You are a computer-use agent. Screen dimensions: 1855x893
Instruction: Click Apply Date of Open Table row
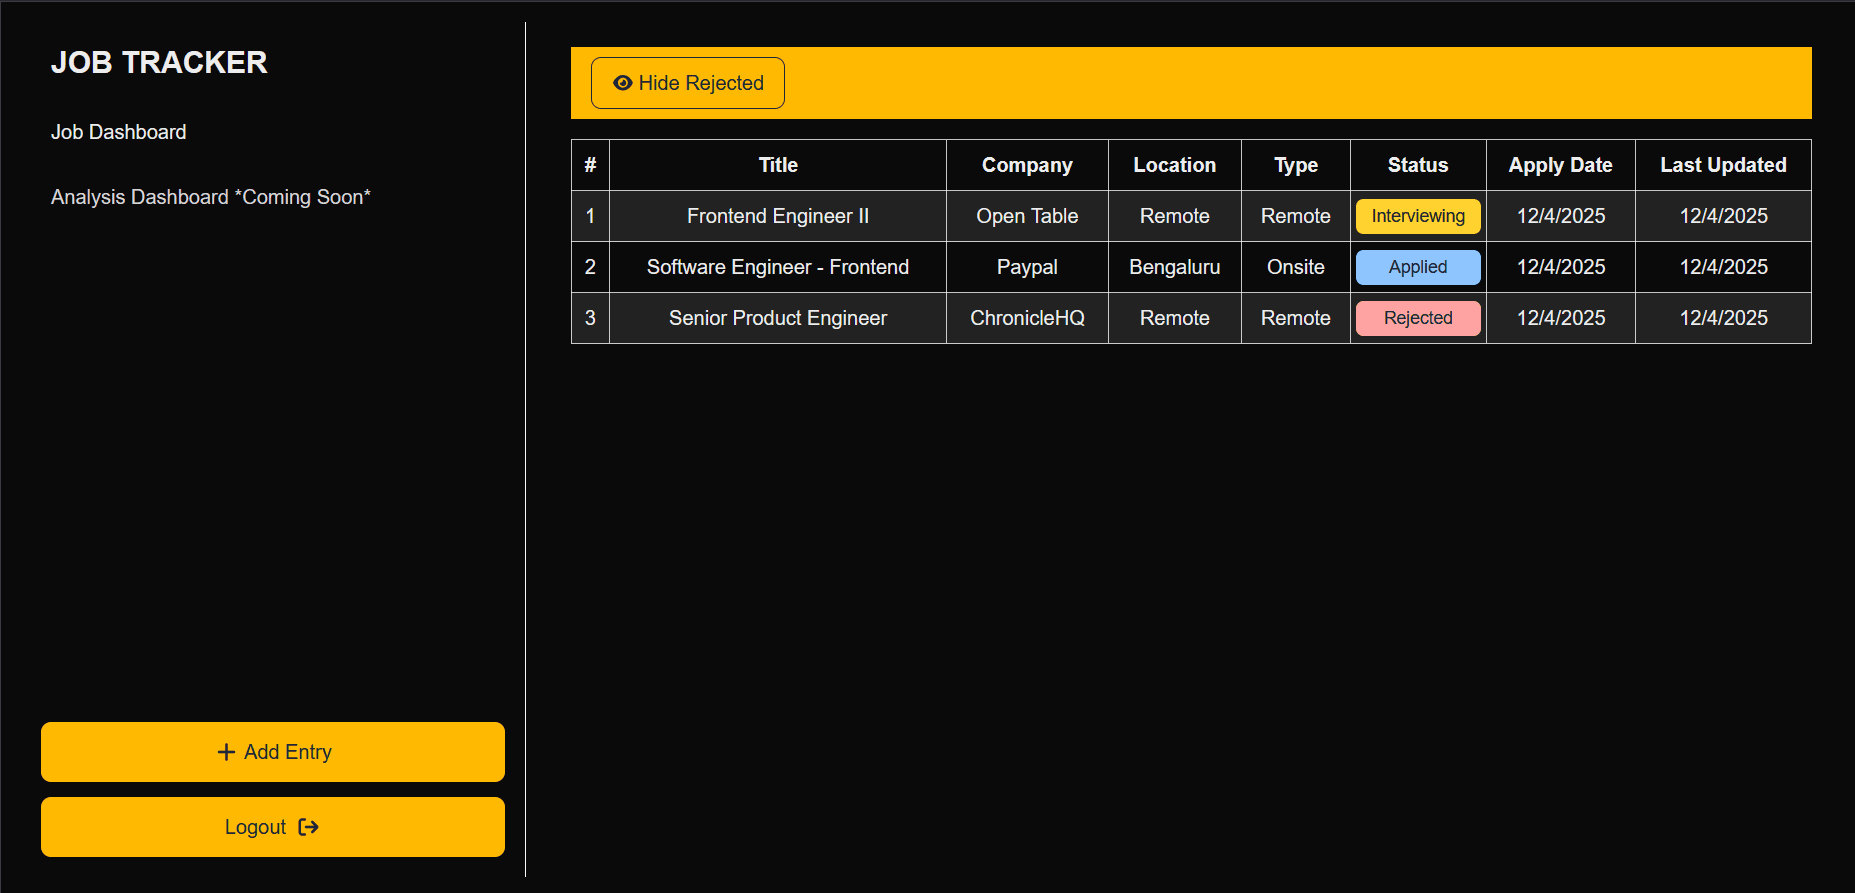(1561, 216)
